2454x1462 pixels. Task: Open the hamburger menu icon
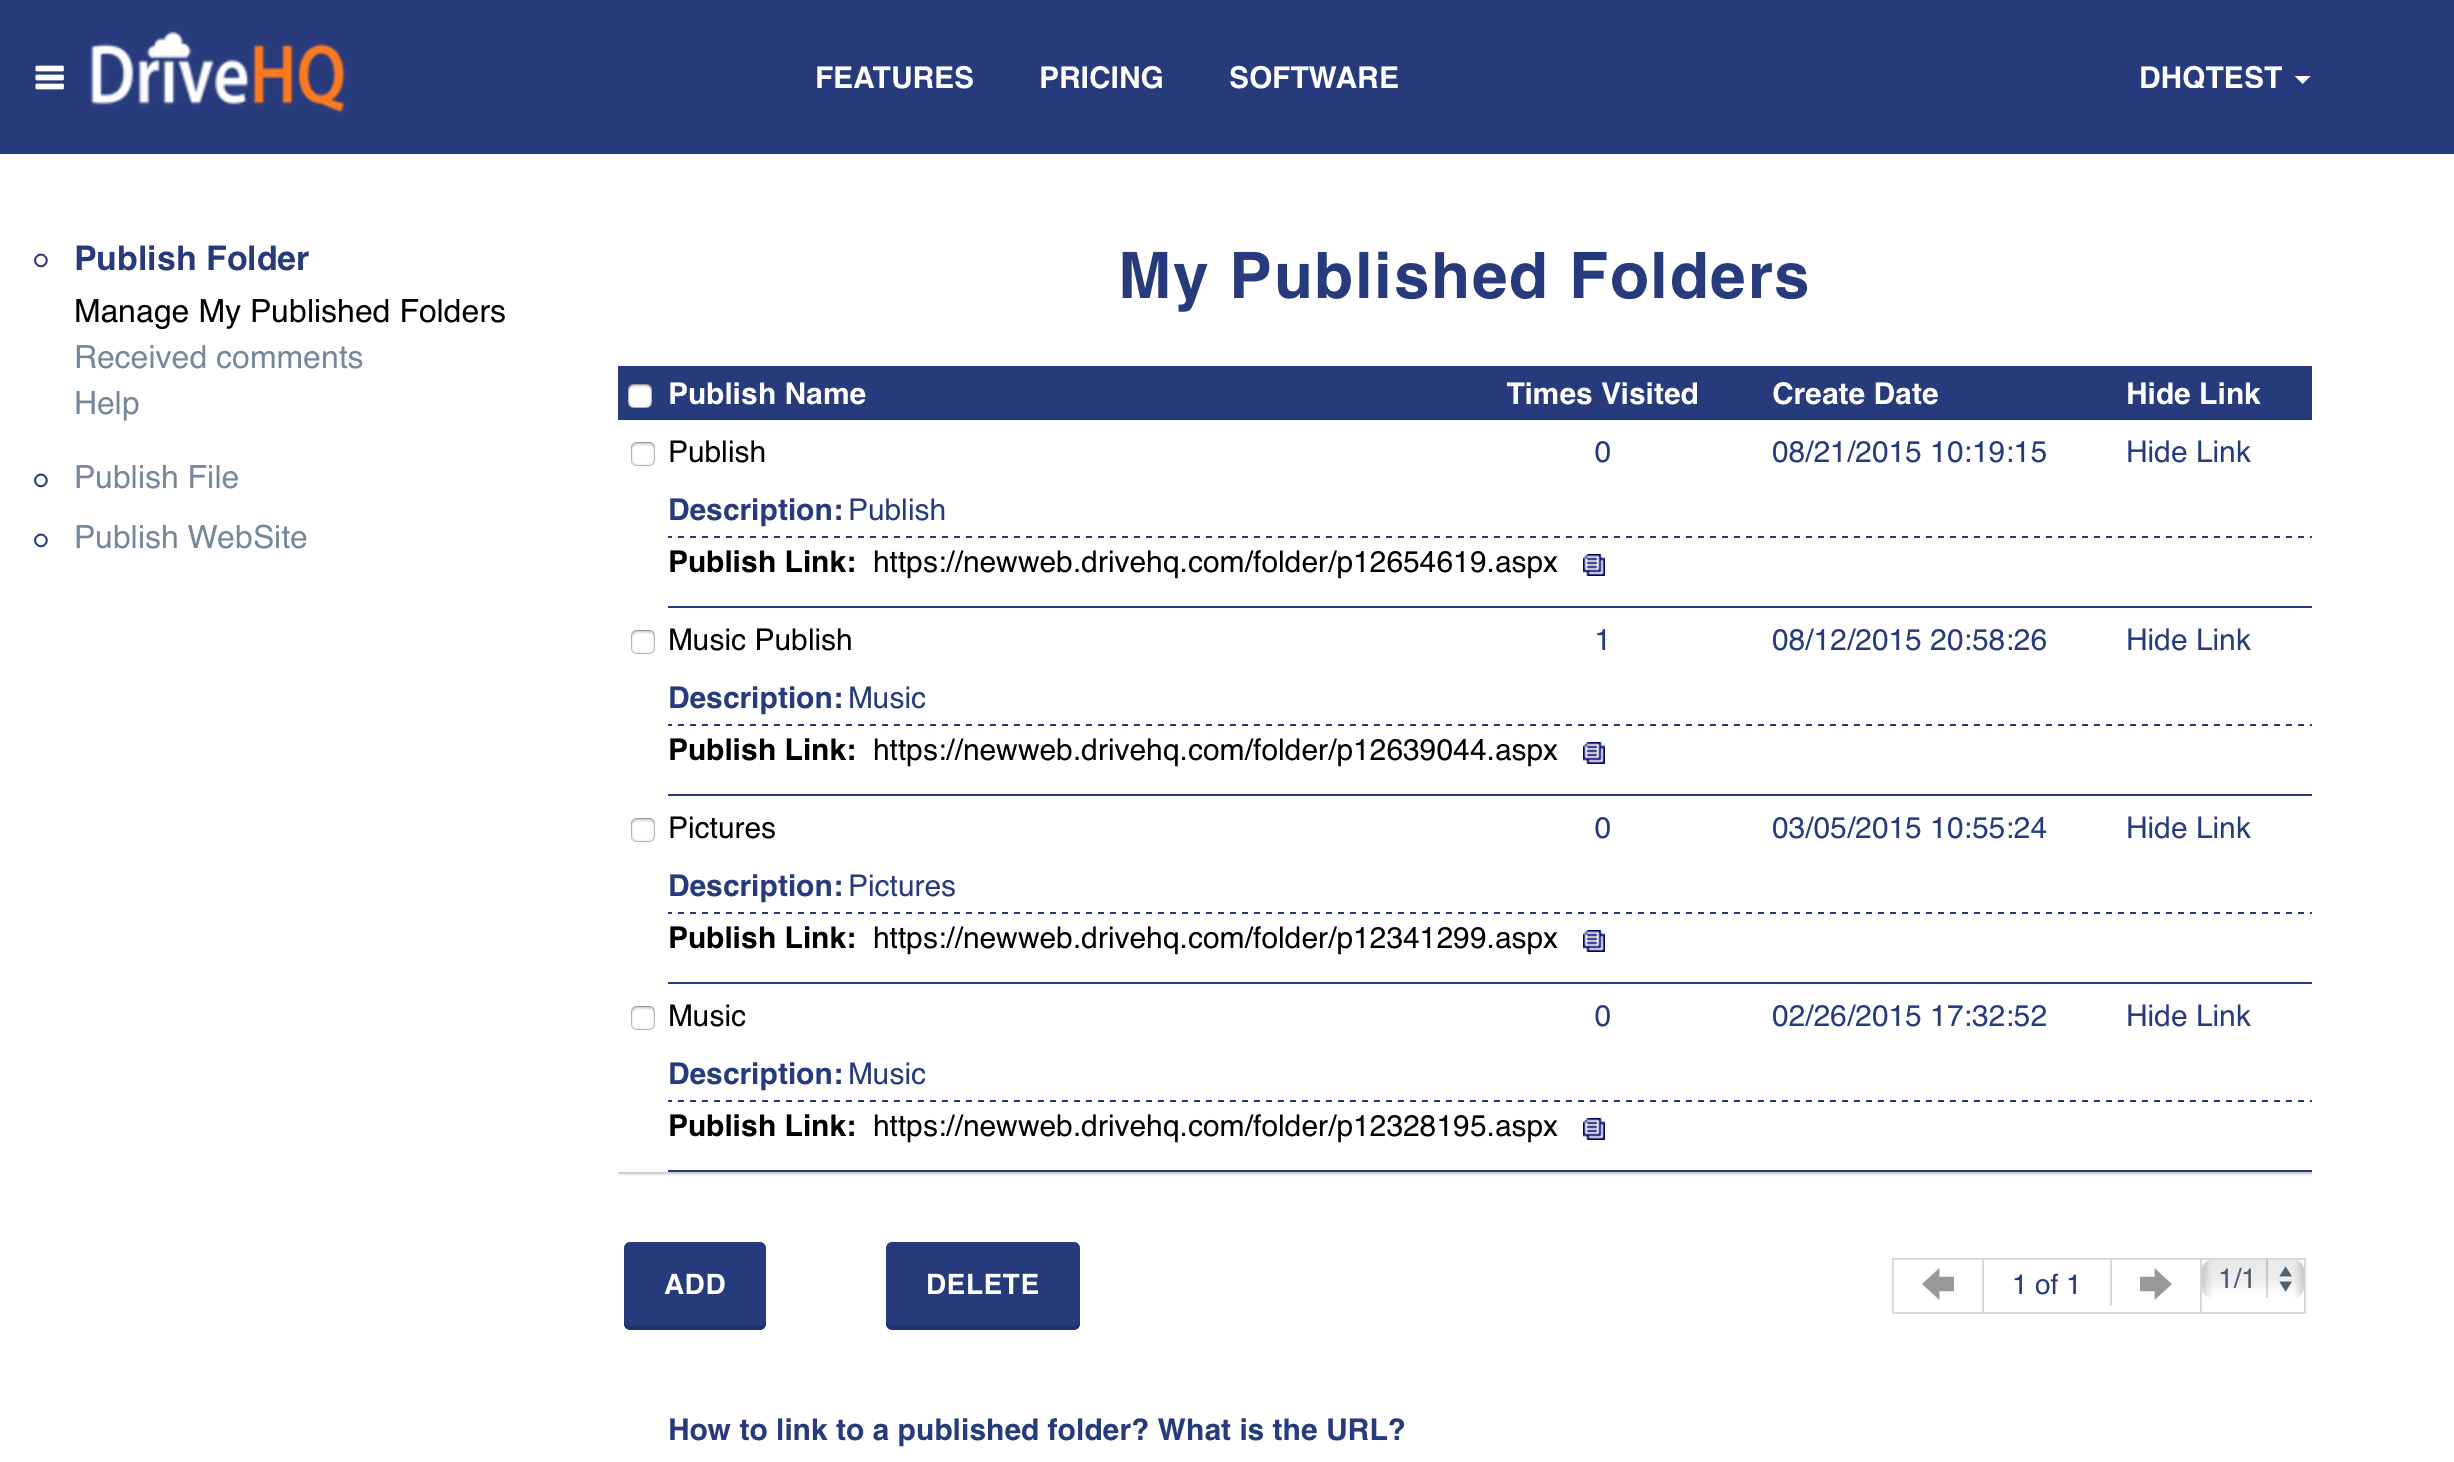(x=49, y=77)
